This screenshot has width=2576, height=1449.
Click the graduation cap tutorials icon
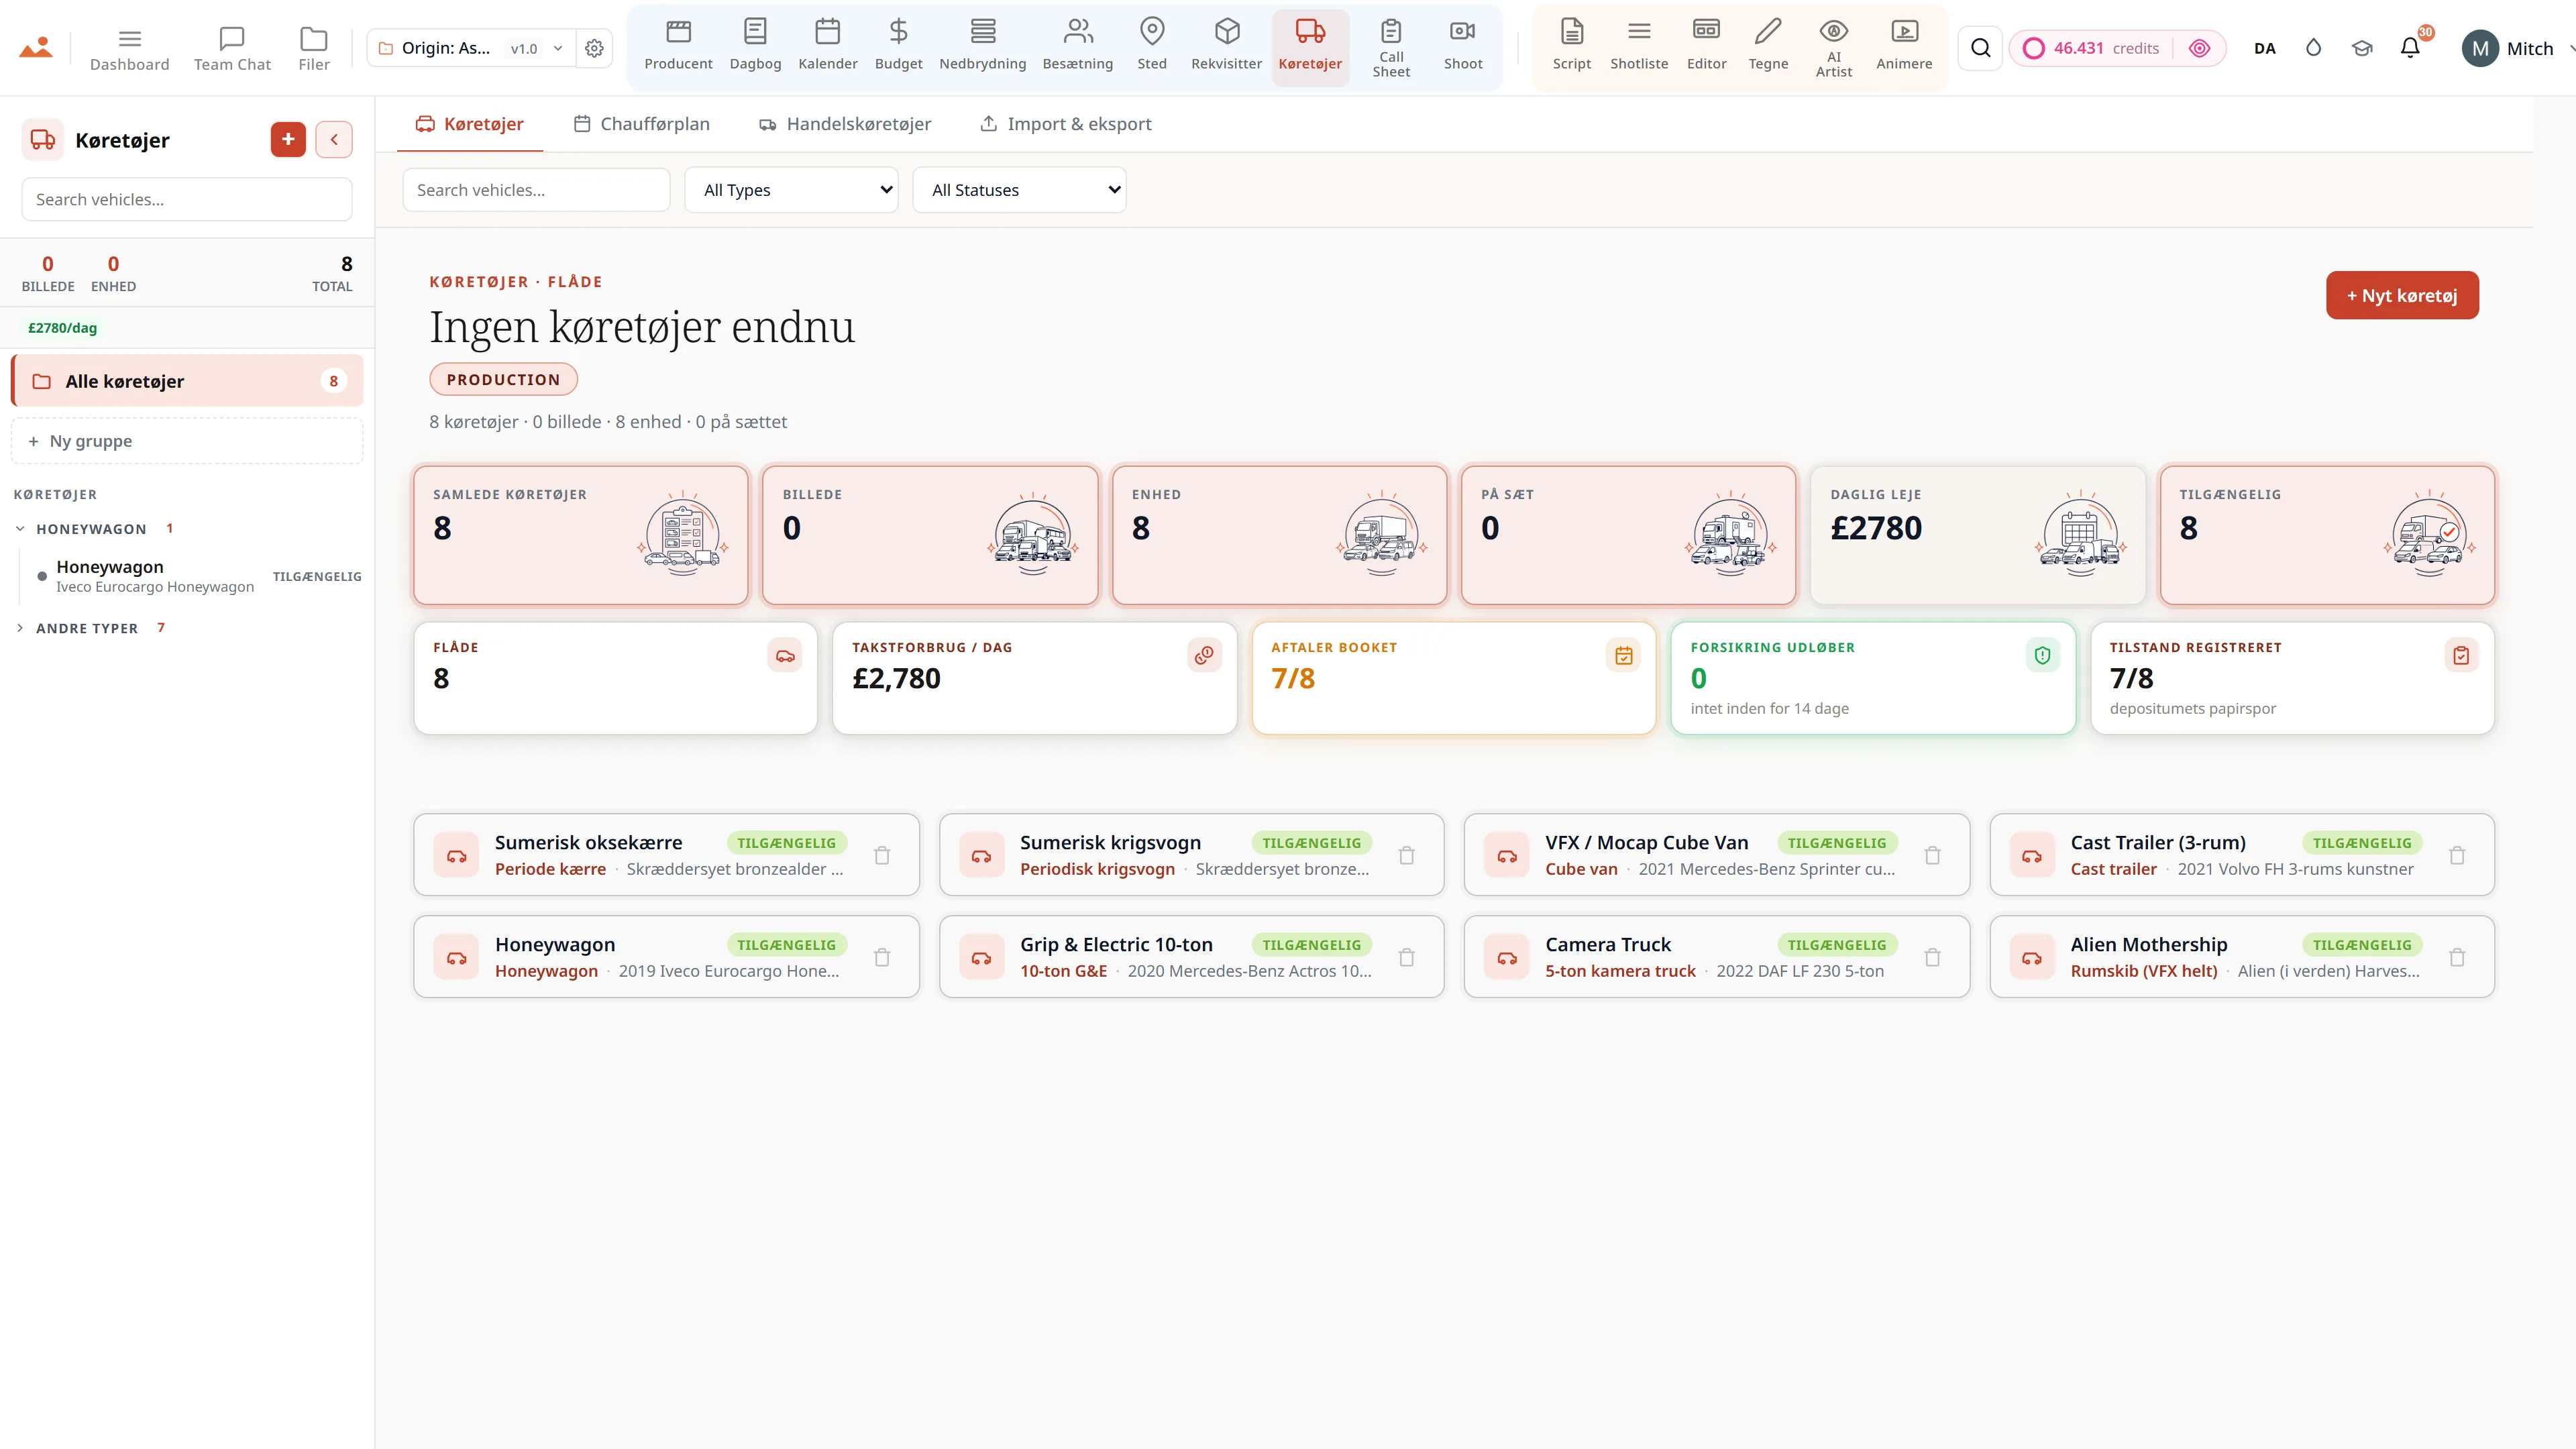[2361, 48]
